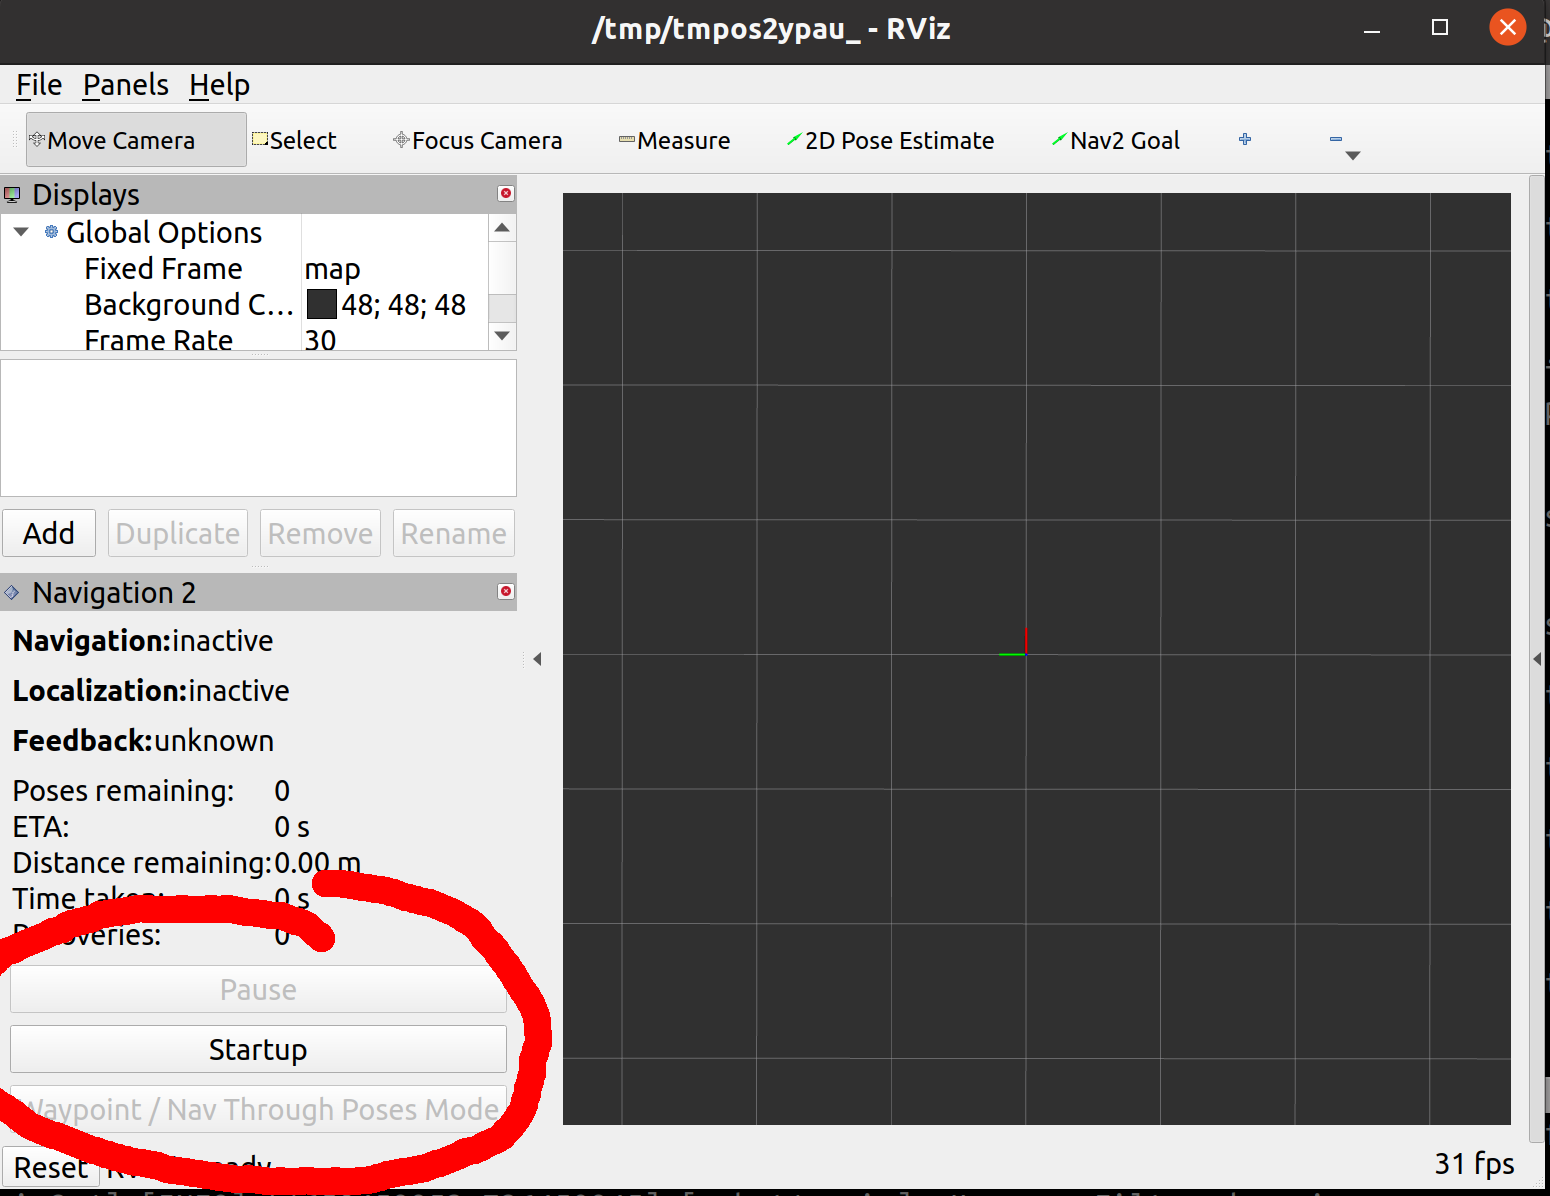Maximize the RViz window
This screenshot has width=1550, height=1196.
(1440, 28)
